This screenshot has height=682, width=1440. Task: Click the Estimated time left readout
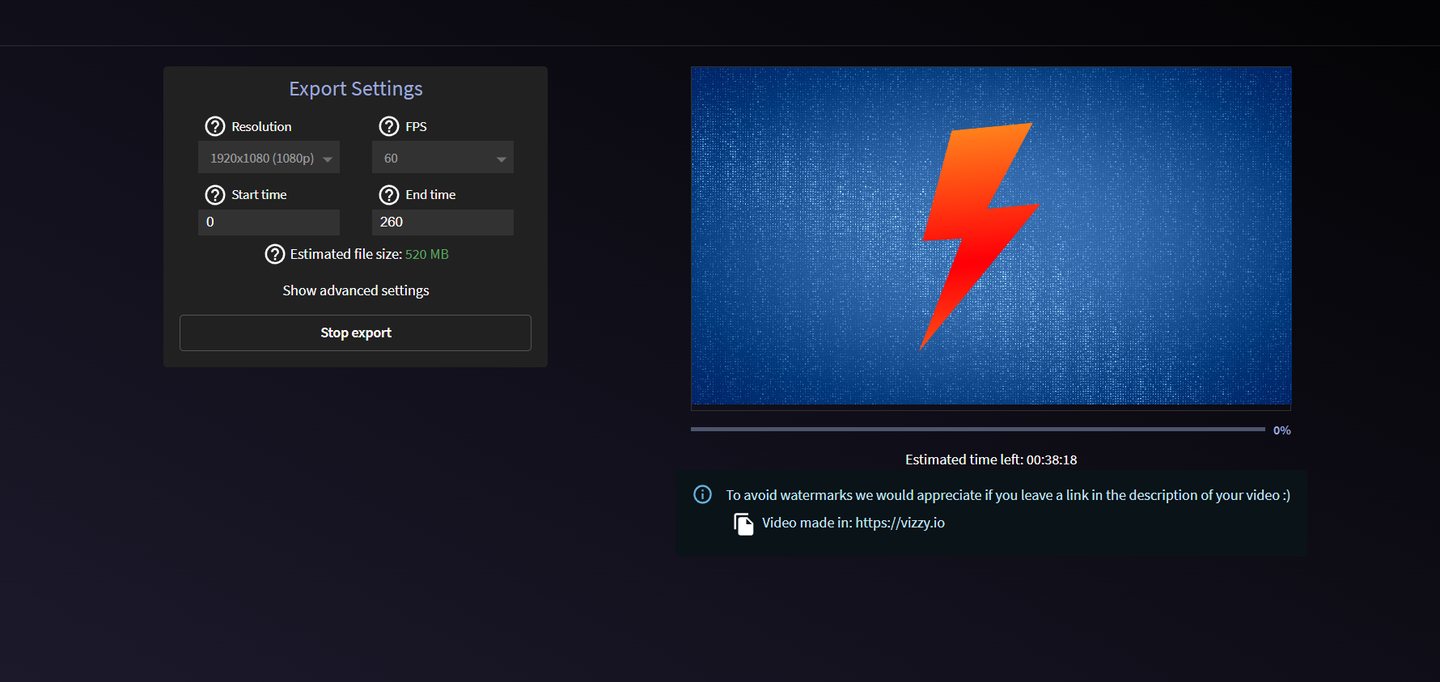click(991, 460)
